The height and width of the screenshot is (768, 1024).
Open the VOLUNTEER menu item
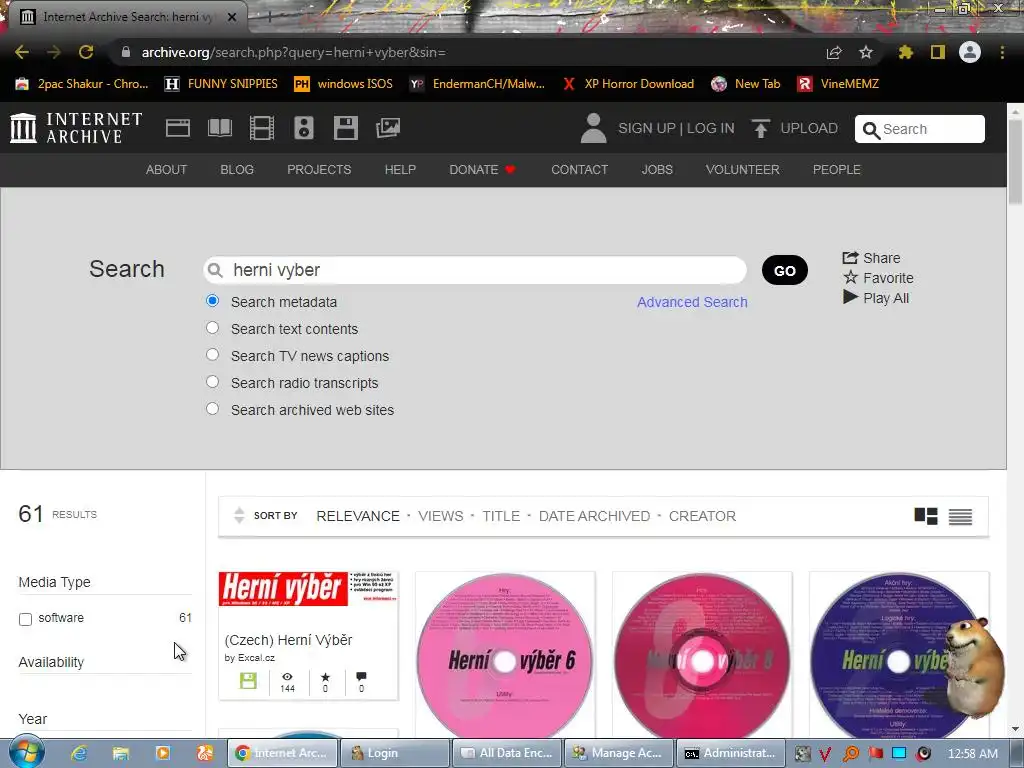tap(742, 170)
